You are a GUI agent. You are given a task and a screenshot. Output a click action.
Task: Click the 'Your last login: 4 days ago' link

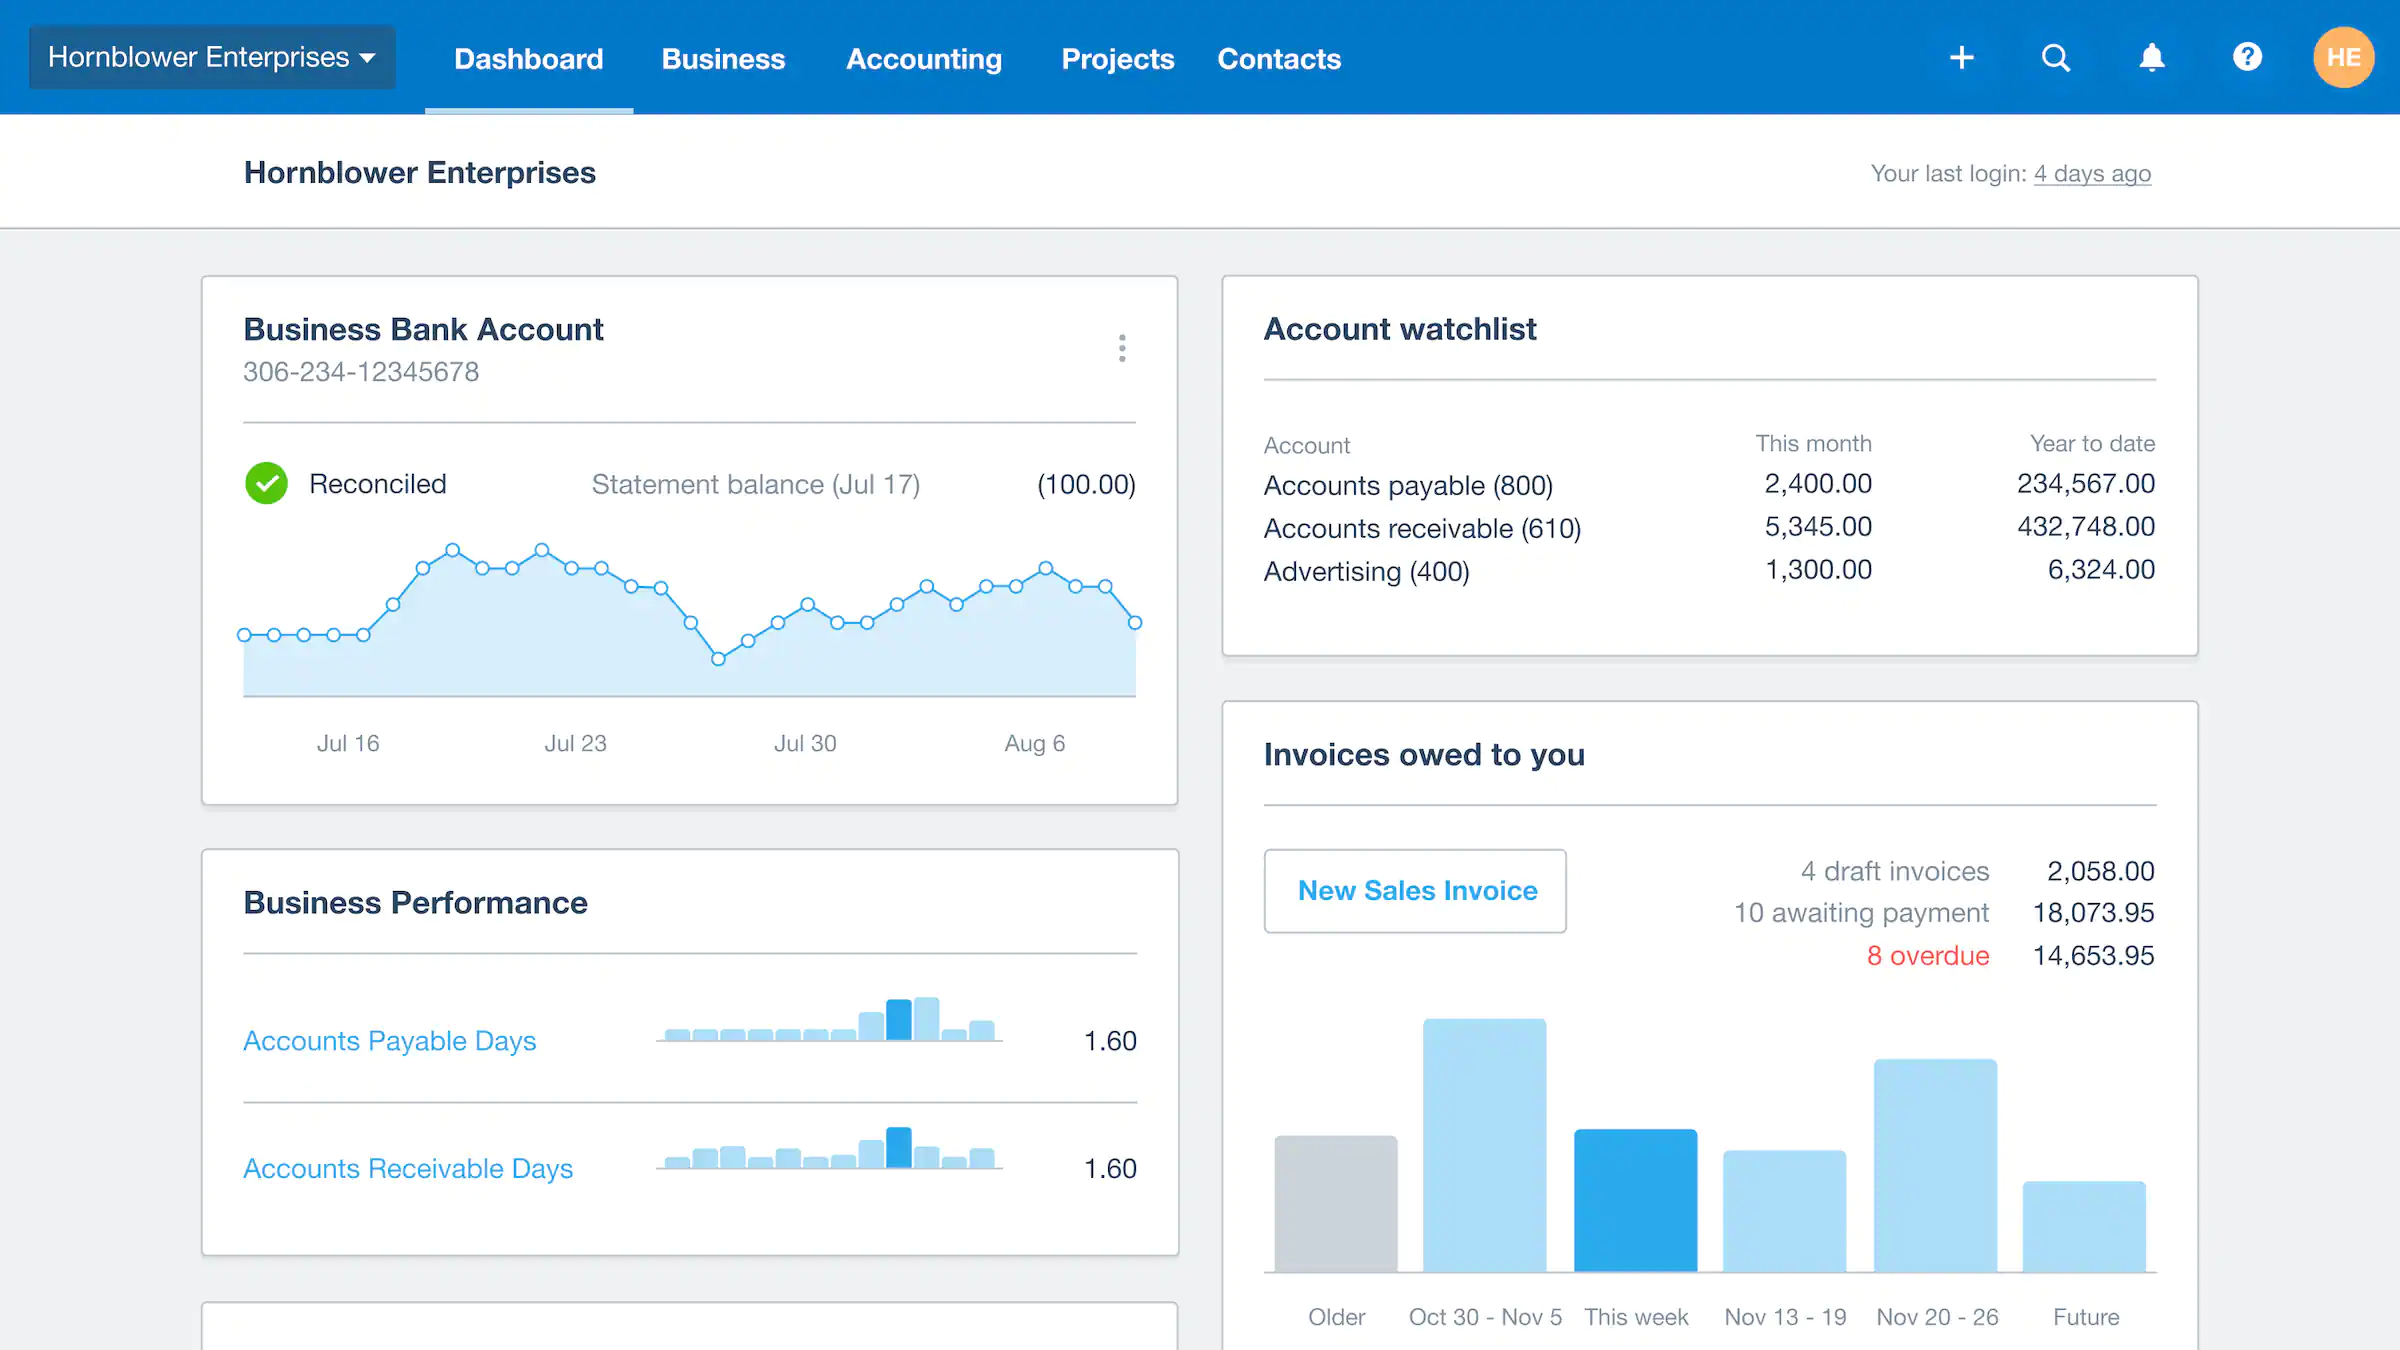tap(2093, 173)
